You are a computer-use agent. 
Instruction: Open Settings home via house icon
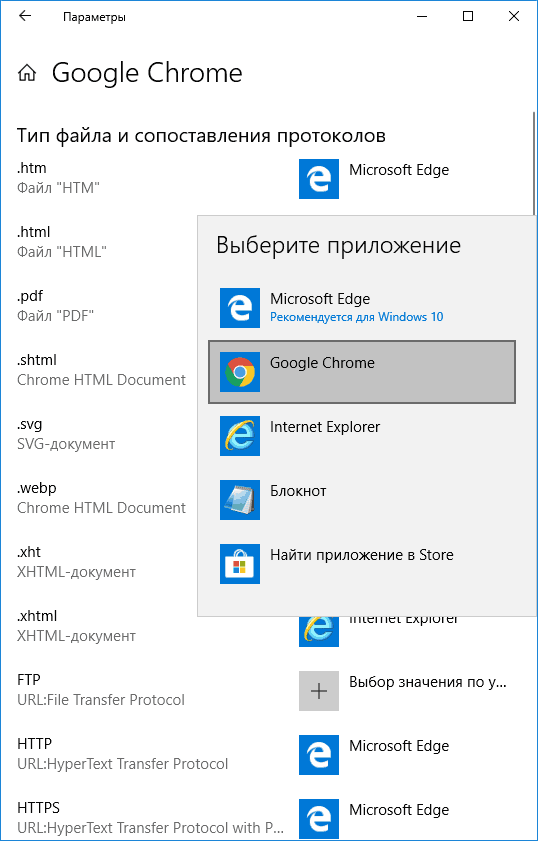click(x=27, y=73)
